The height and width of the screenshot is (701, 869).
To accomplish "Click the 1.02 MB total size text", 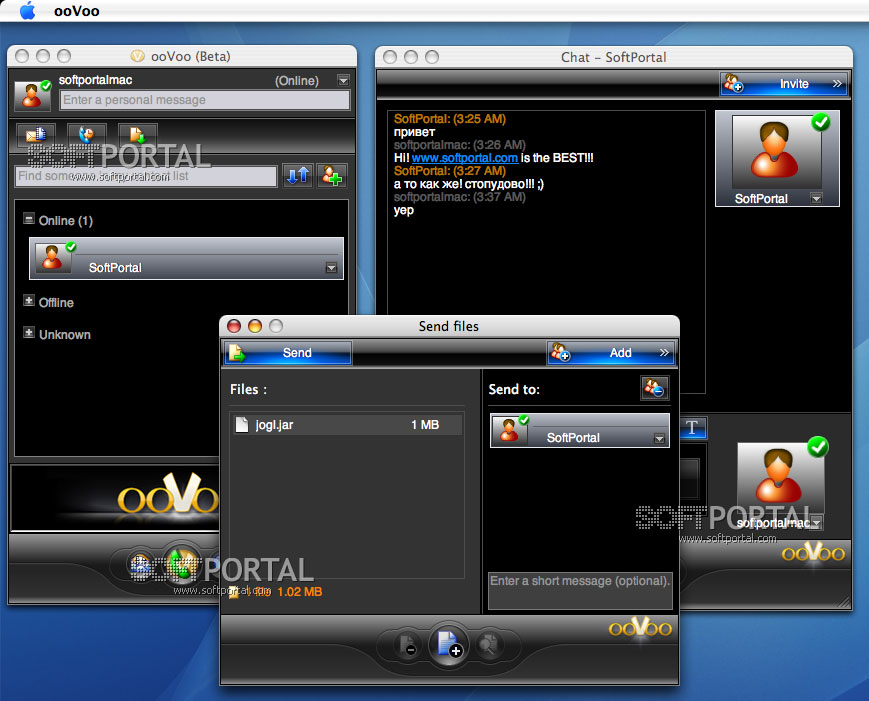I will (x=299, y=592).
